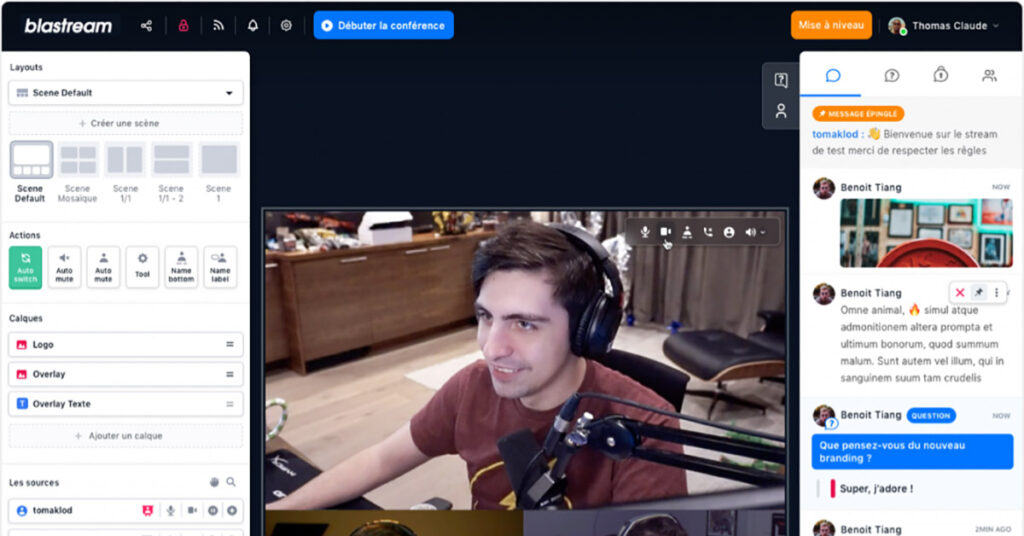The width and height of the screenshot is (1024, 536).
Task: Open settings via the gear icon
Action: coord(286,26)
